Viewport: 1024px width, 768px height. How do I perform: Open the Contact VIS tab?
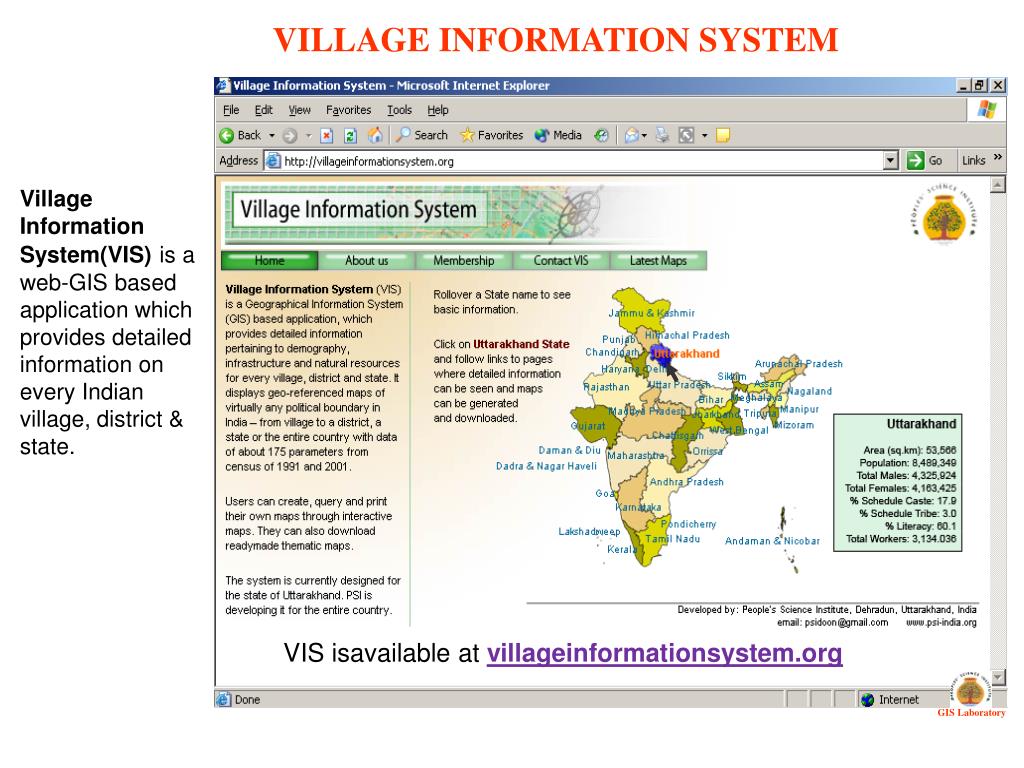pyautogui.click(x=561, y=261)
